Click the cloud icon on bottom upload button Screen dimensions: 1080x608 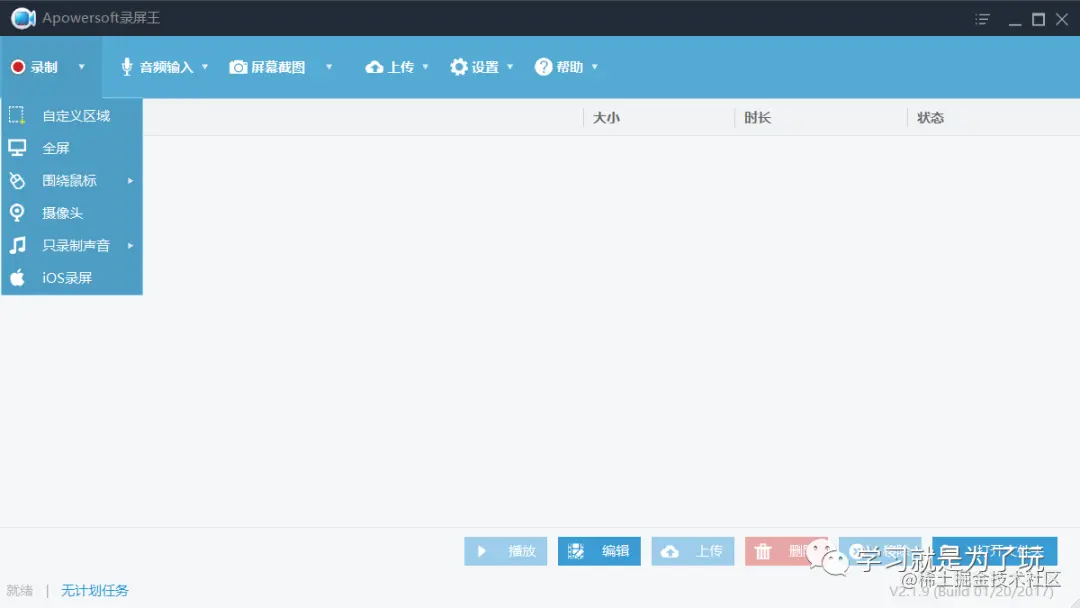(x=669, y=552)
